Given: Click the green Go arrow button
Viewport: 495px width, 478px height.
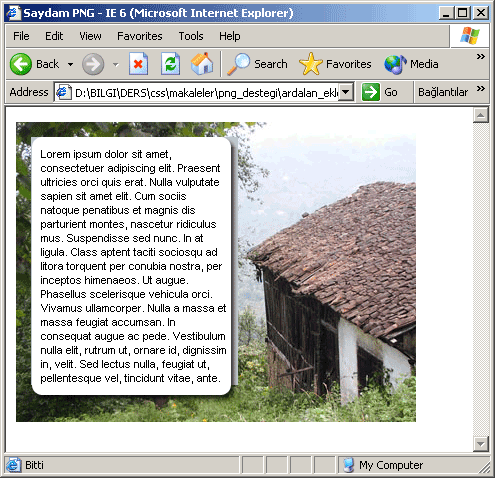Looking at the screenshot, I should pos(380,92).
